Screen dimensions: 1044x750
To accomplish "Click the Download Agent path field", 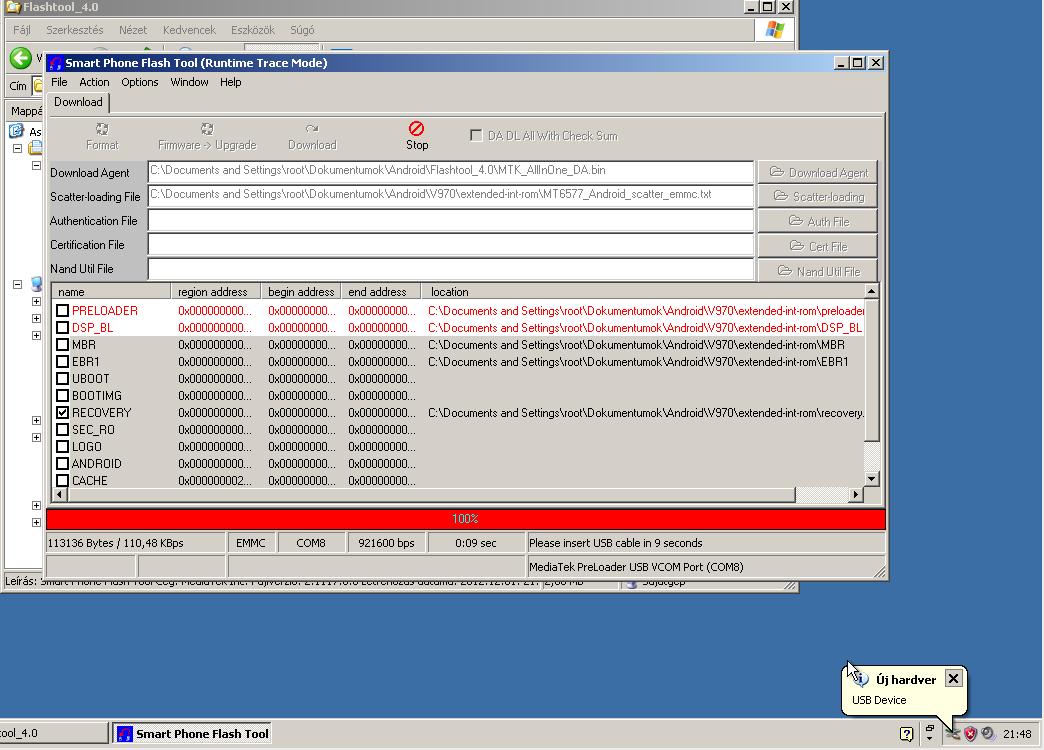I will [451, 171].
